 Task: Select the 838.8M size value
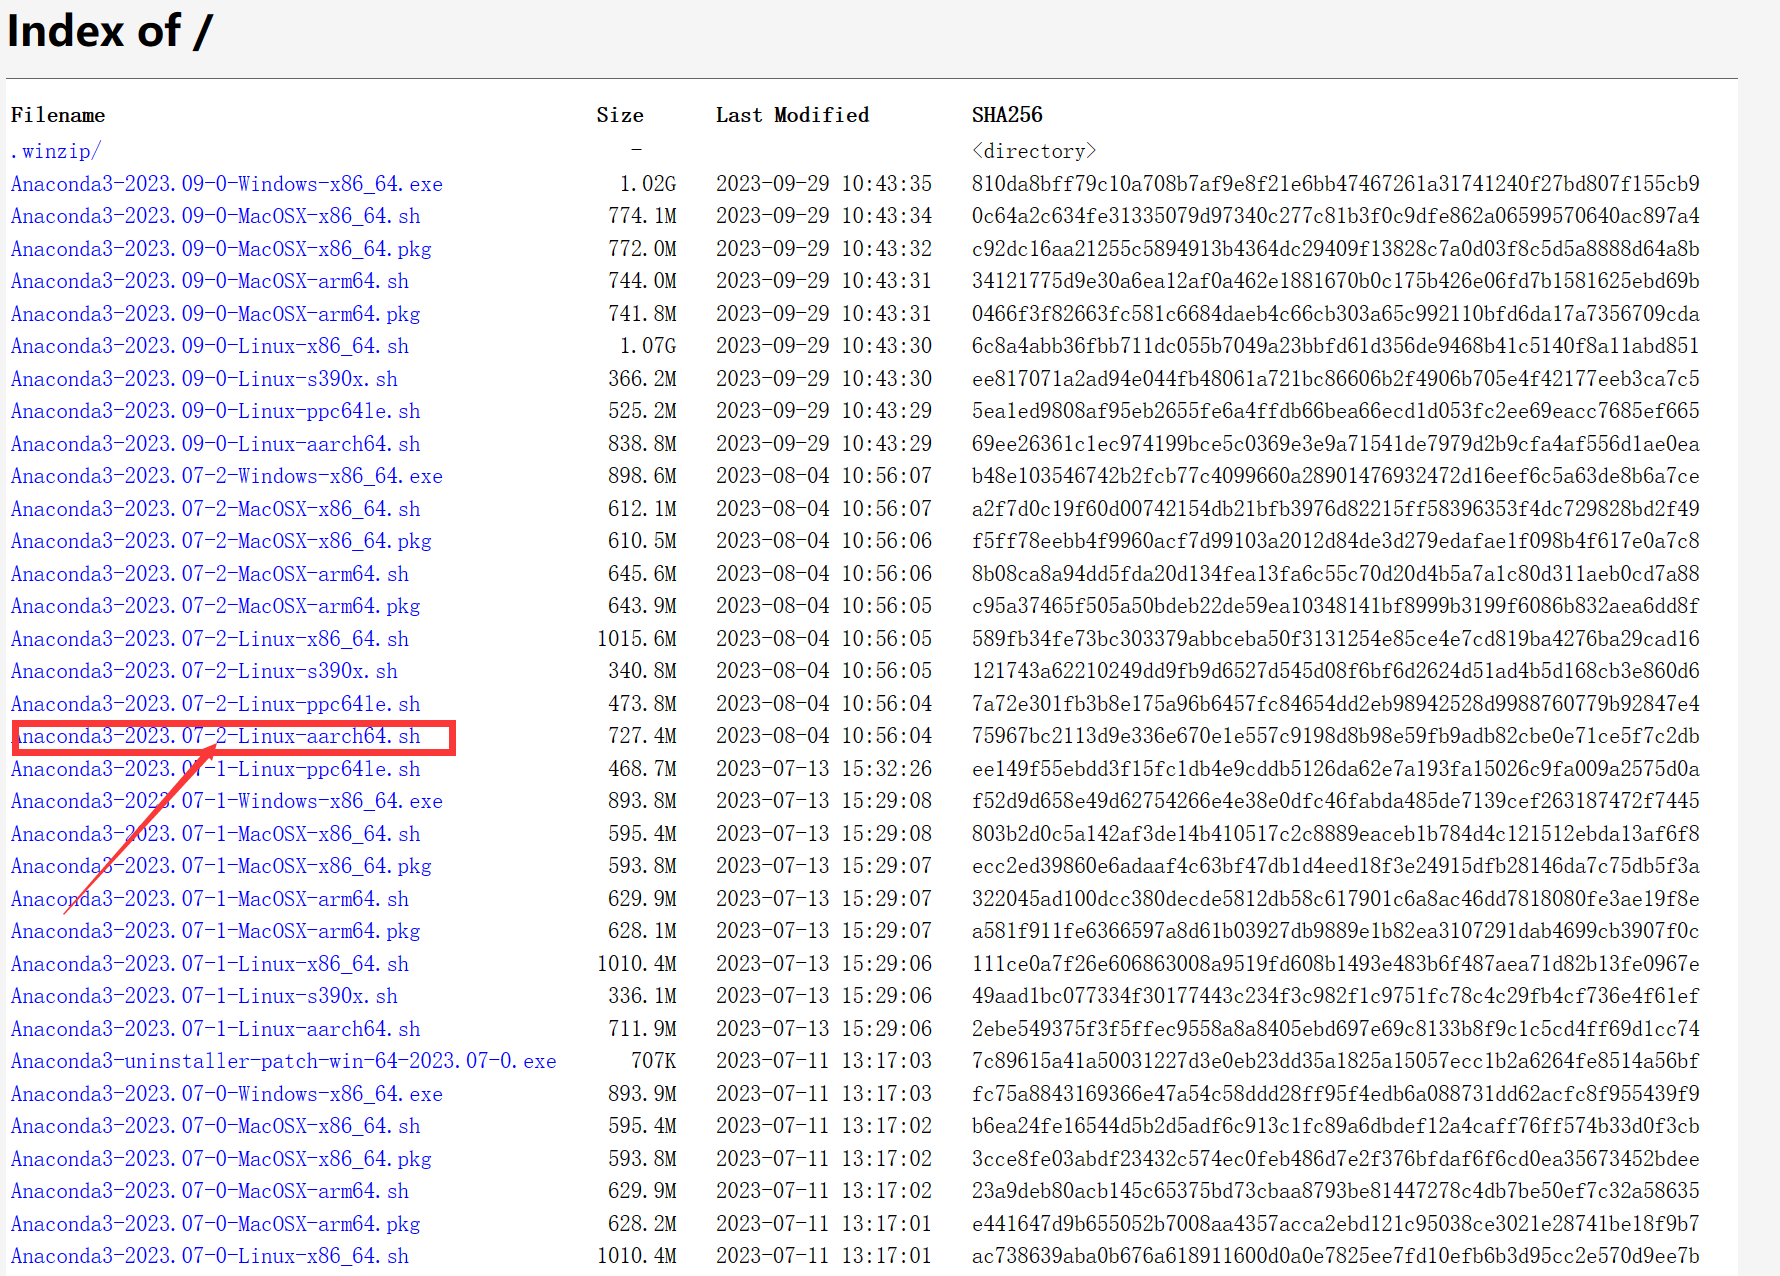(x=643, y=444)
